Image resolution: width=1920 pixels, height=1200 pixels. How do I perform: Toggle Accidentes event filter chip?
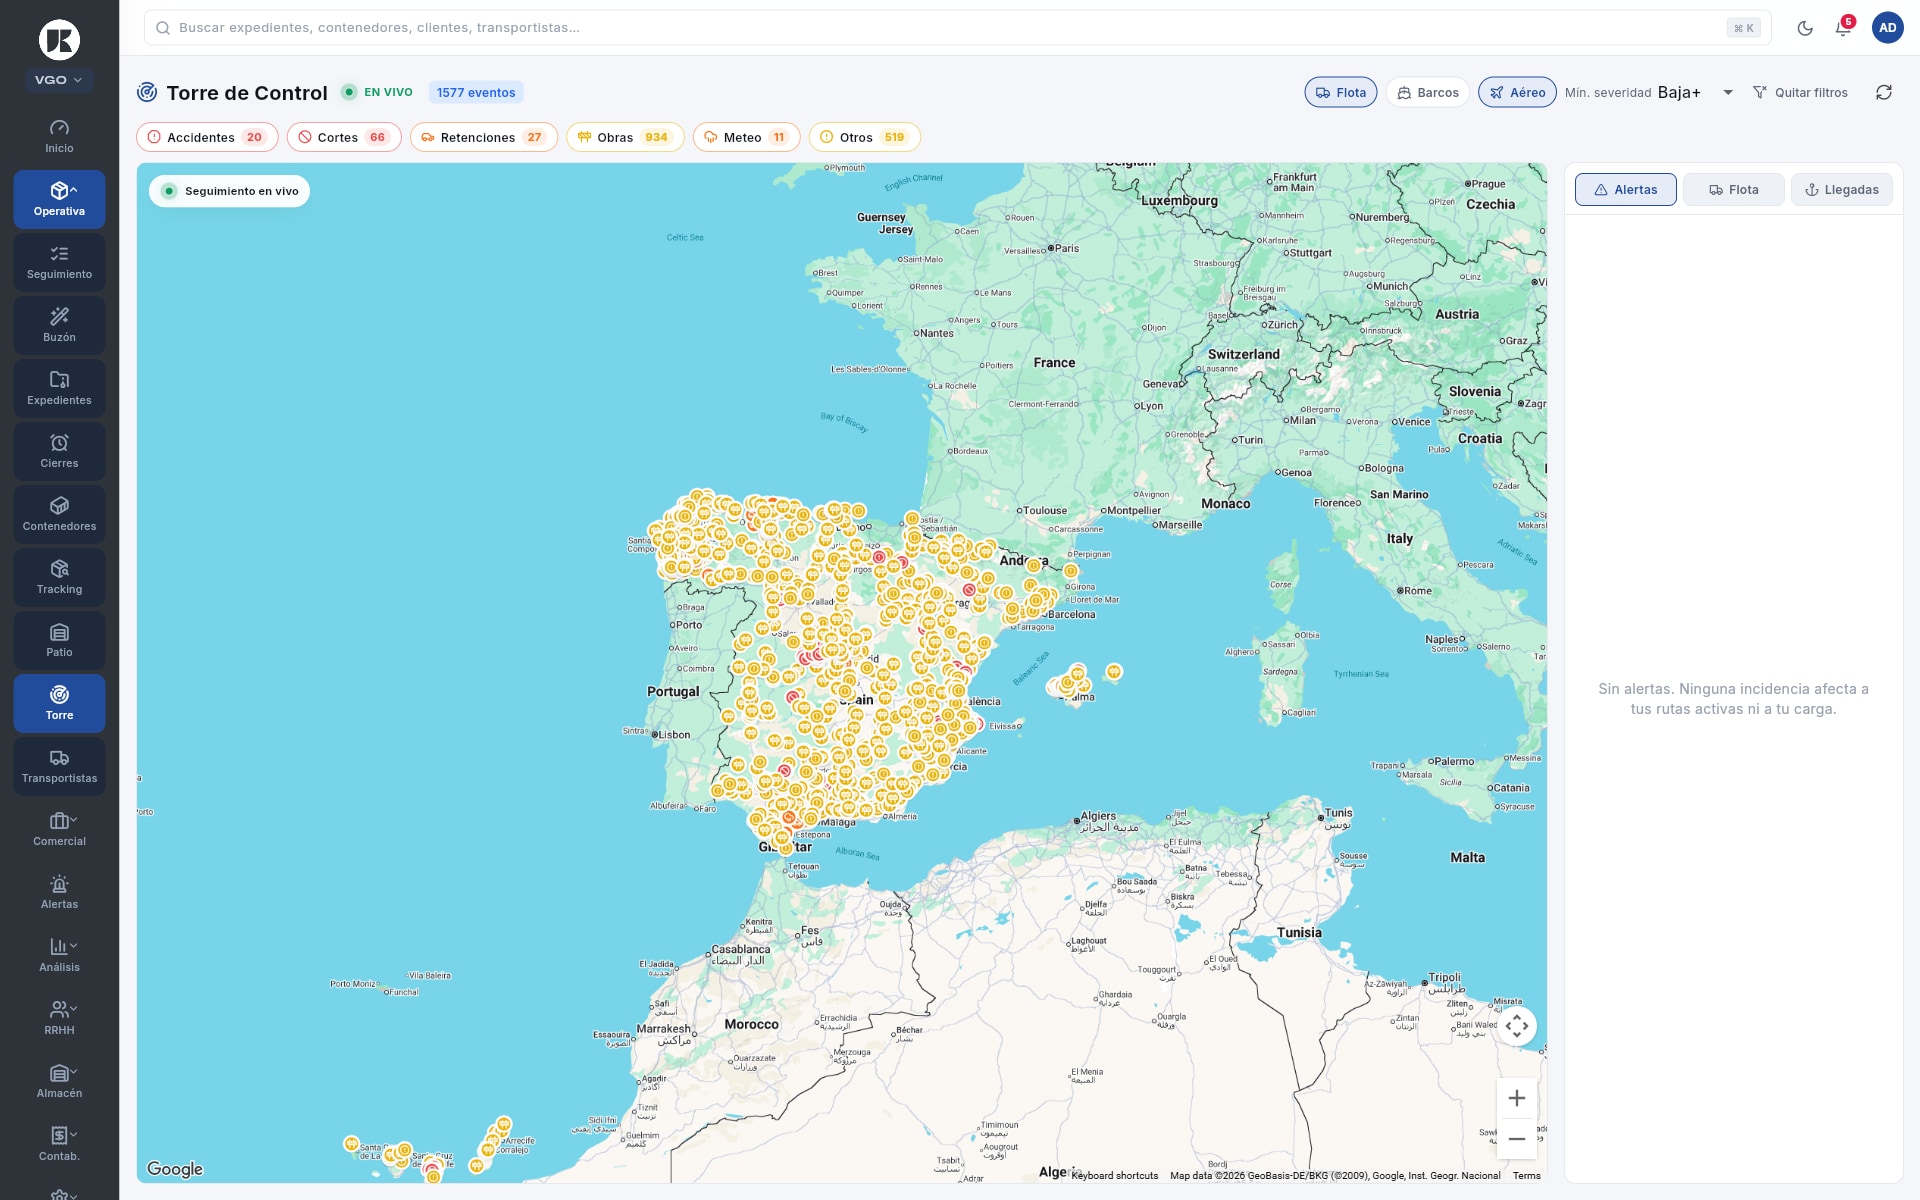click(207, 137)
